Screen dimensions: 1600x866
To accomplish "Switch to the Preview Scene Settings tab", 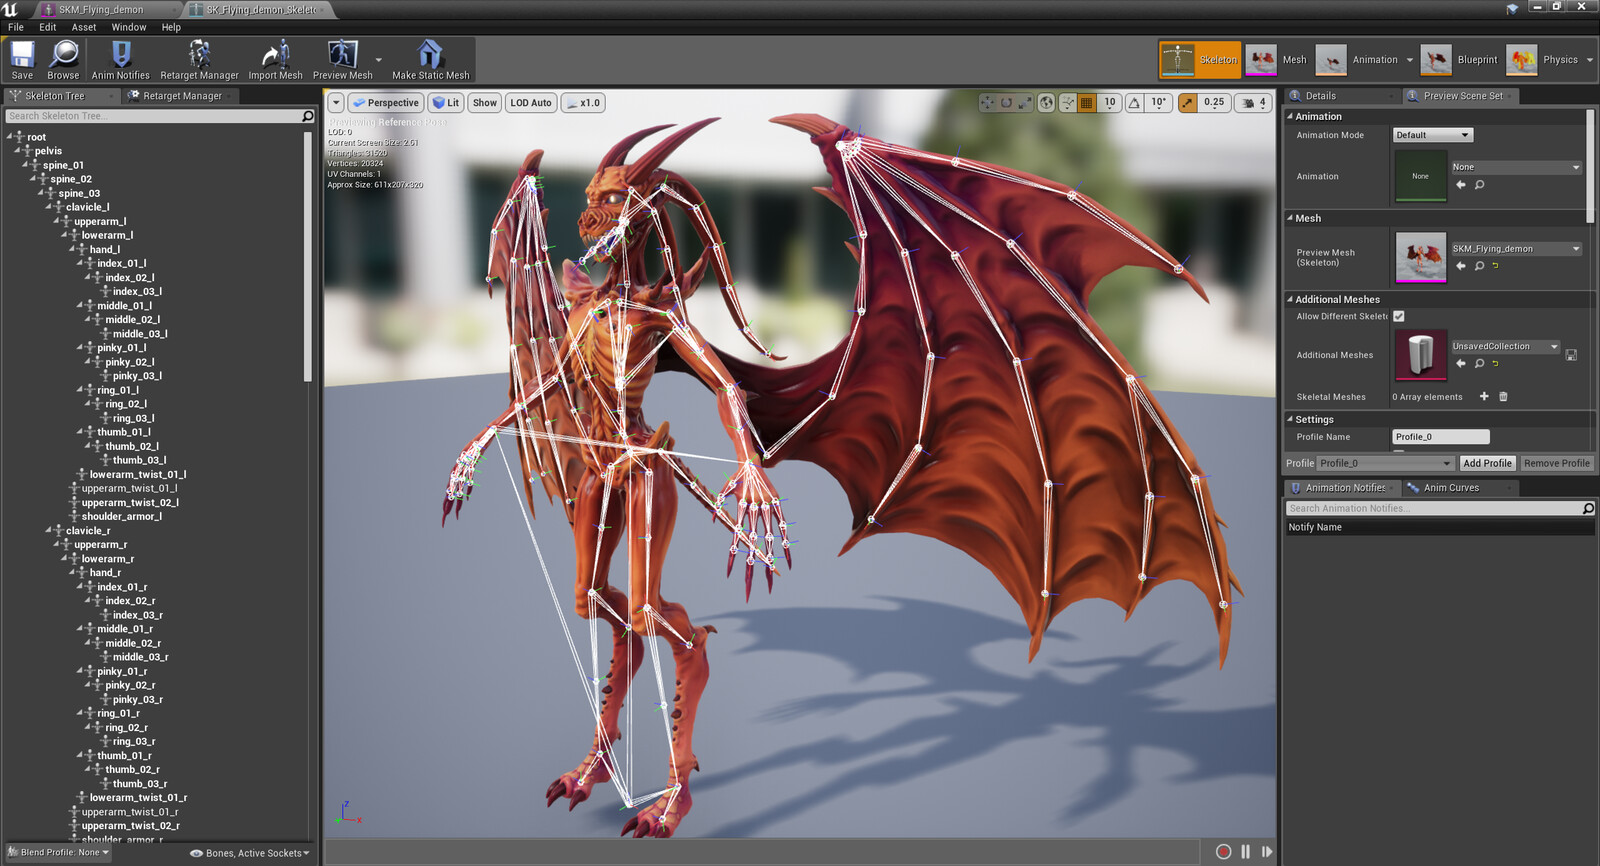I will point(1463,96).
